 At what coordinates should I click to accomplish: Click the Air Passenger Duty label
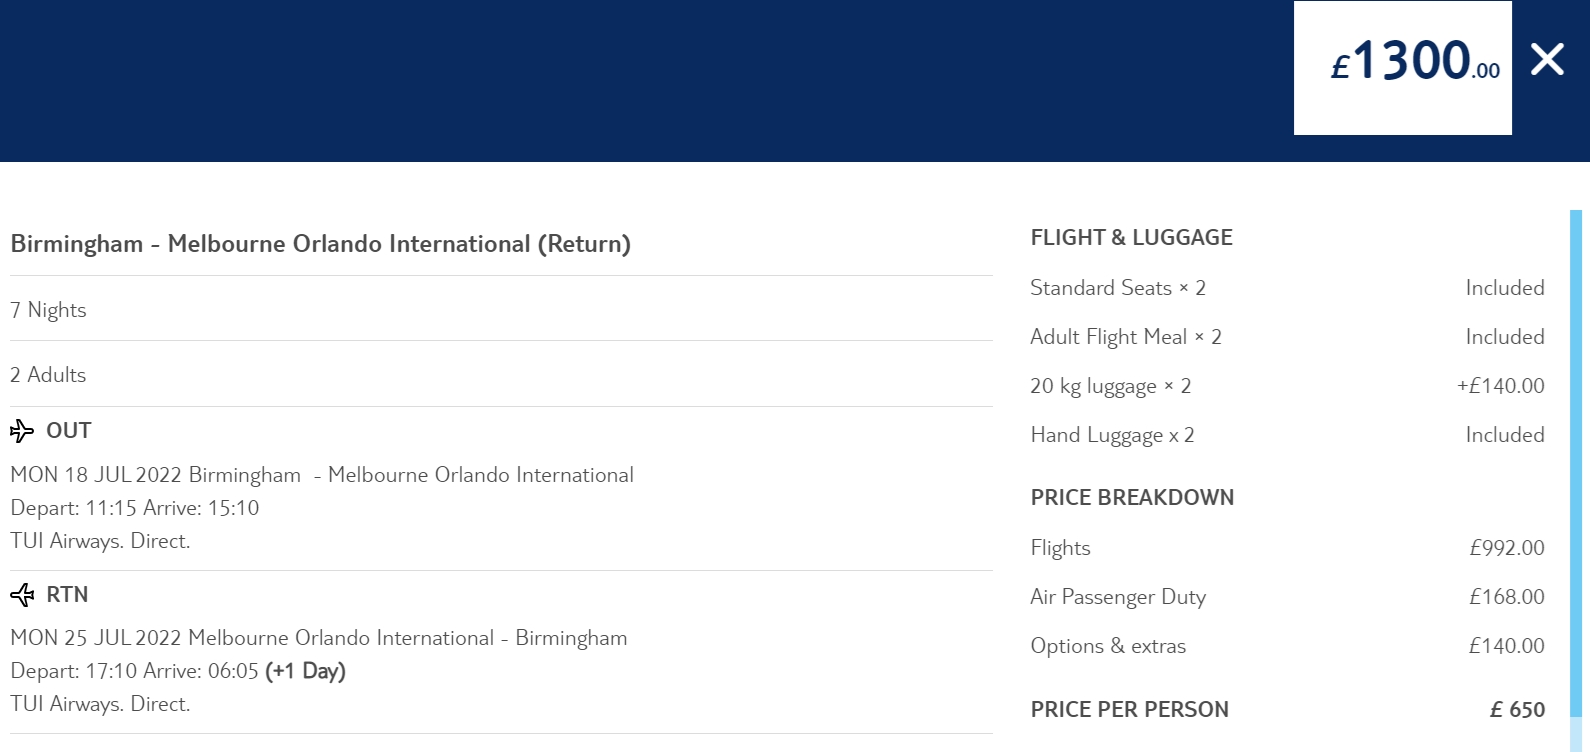click(x=1118, y=597)
